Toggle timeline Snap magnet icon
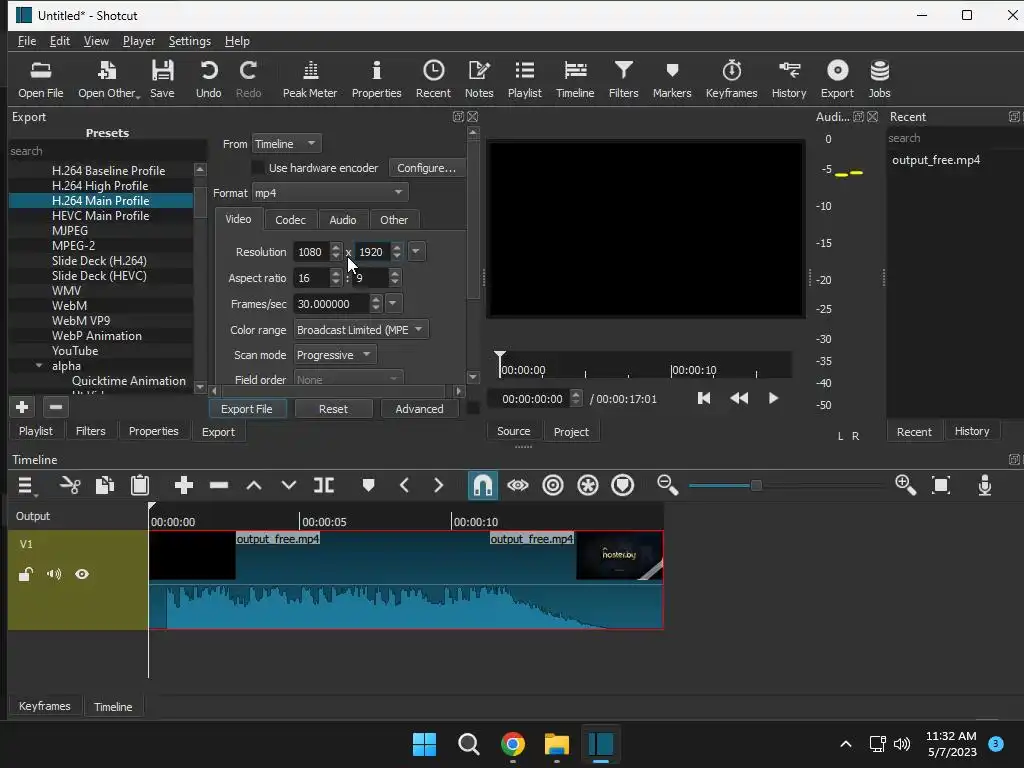 click(x=482, y=485)
